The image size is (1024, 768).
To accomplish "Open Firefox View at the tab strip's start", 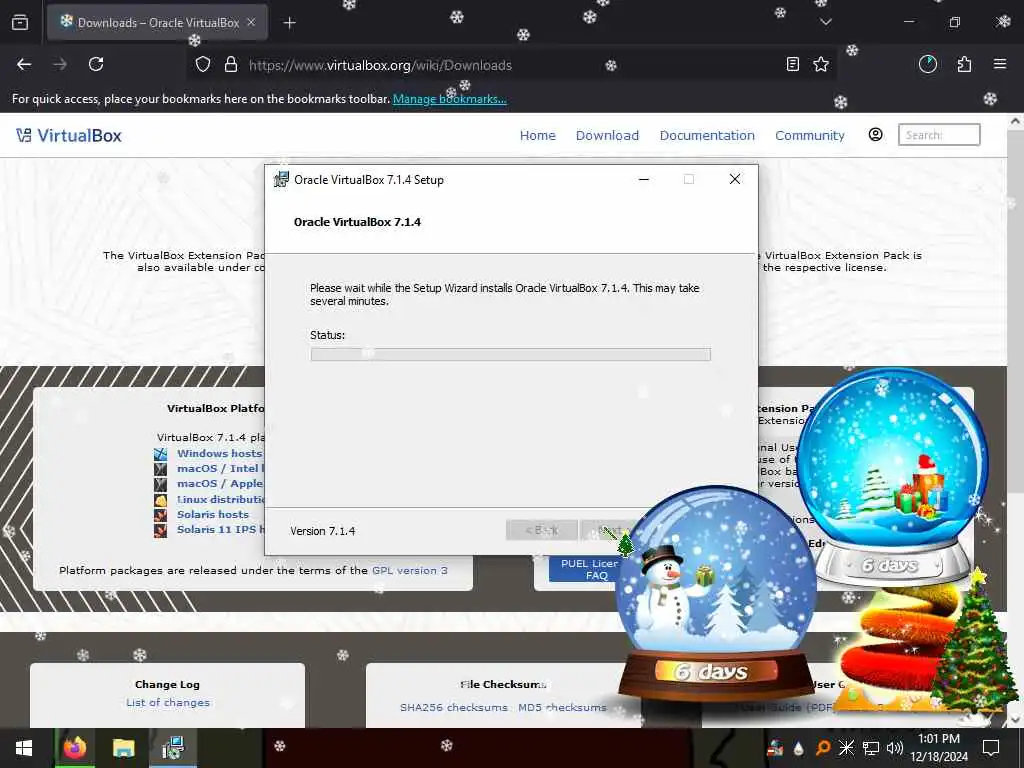I will click(x=20, y=22).
